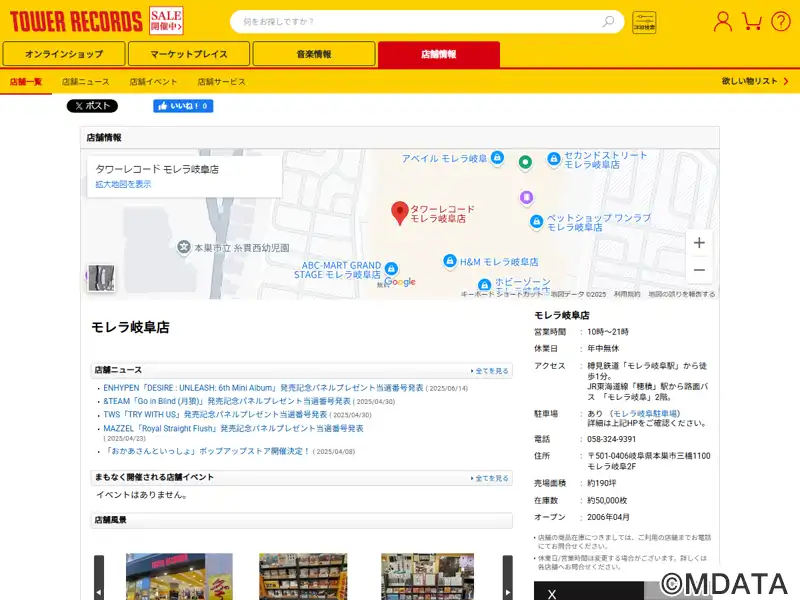Click the Tower Records logo
This screenshot has height=600, width=800.
click(76, 22)
